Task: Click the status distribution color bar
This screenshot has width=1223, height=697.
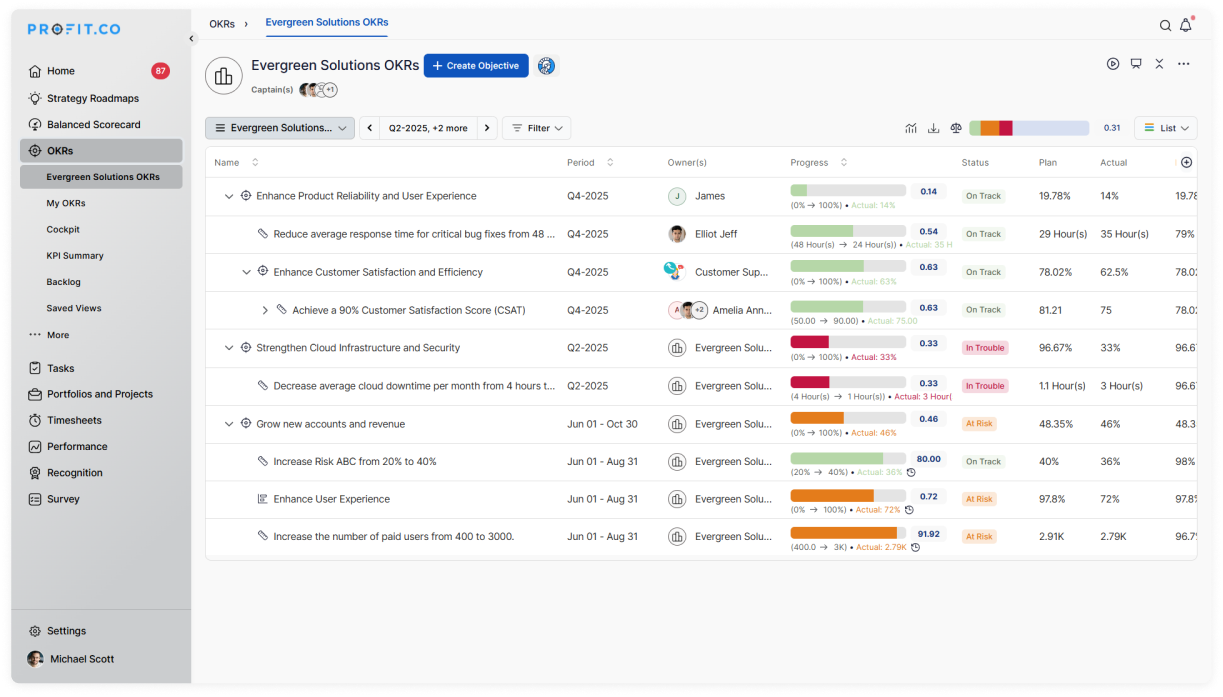Action: (1029, 128)
